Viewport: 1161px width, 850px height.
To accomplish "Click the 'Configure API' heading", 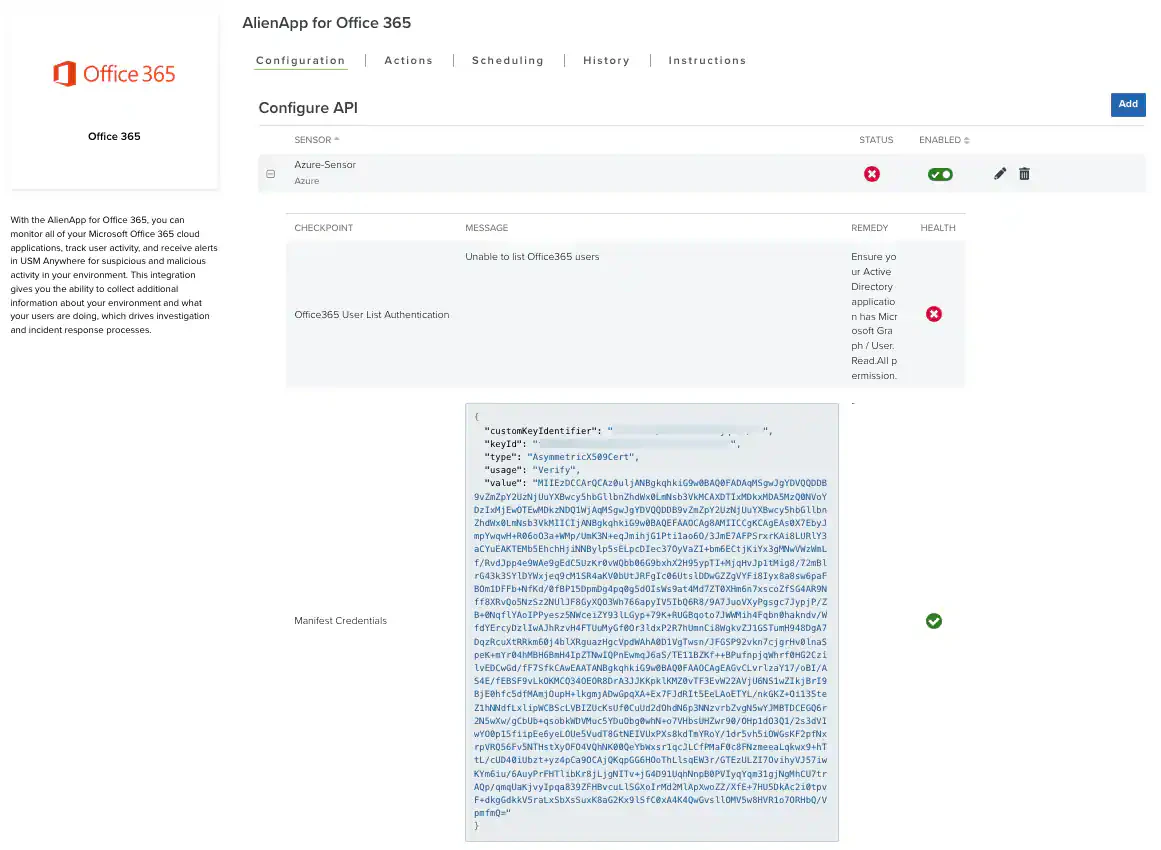I will coord(308,108).
